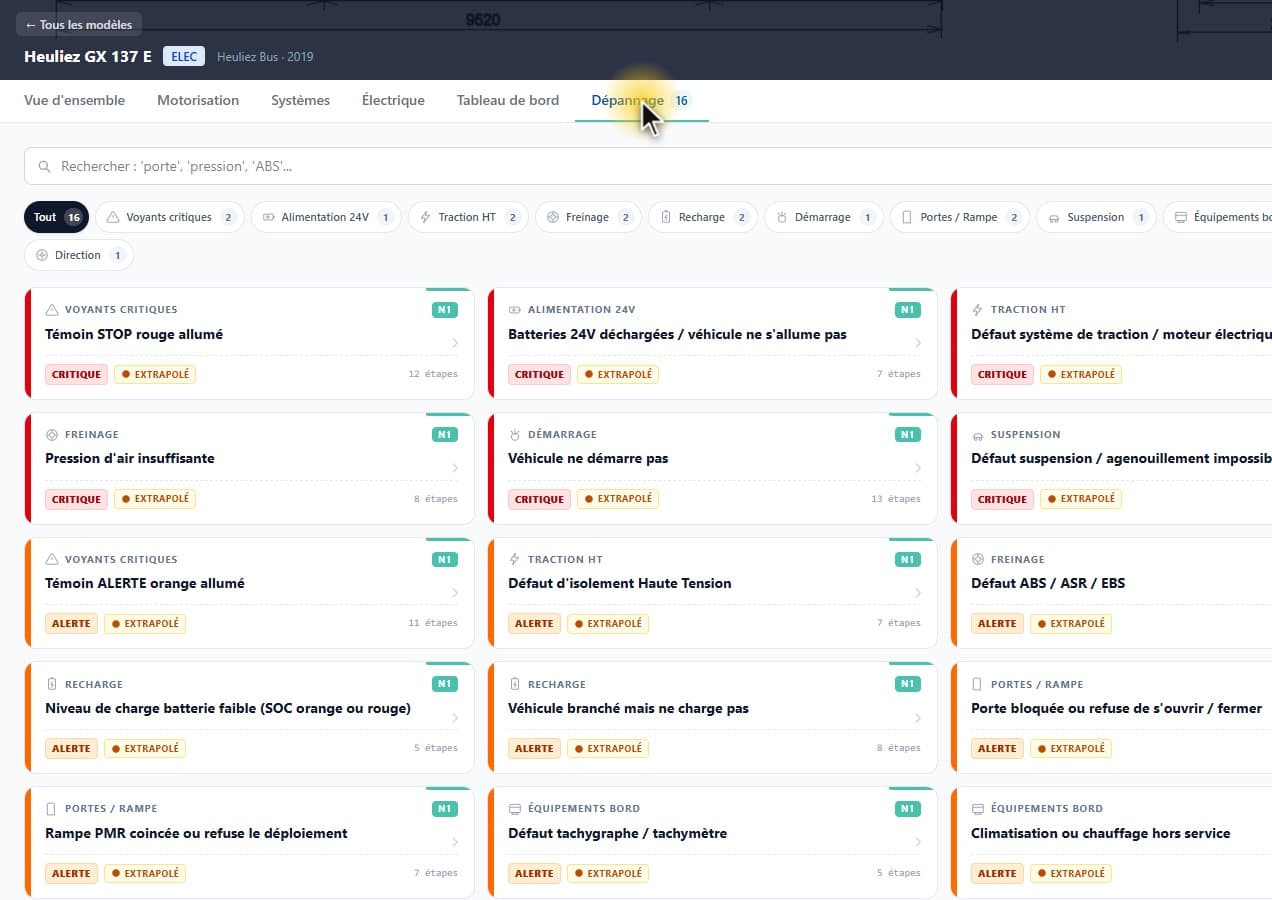Expand Batteries 24V déchargées card via chevron
Viewport: 1272px width, 900px height.
[918, 343]
